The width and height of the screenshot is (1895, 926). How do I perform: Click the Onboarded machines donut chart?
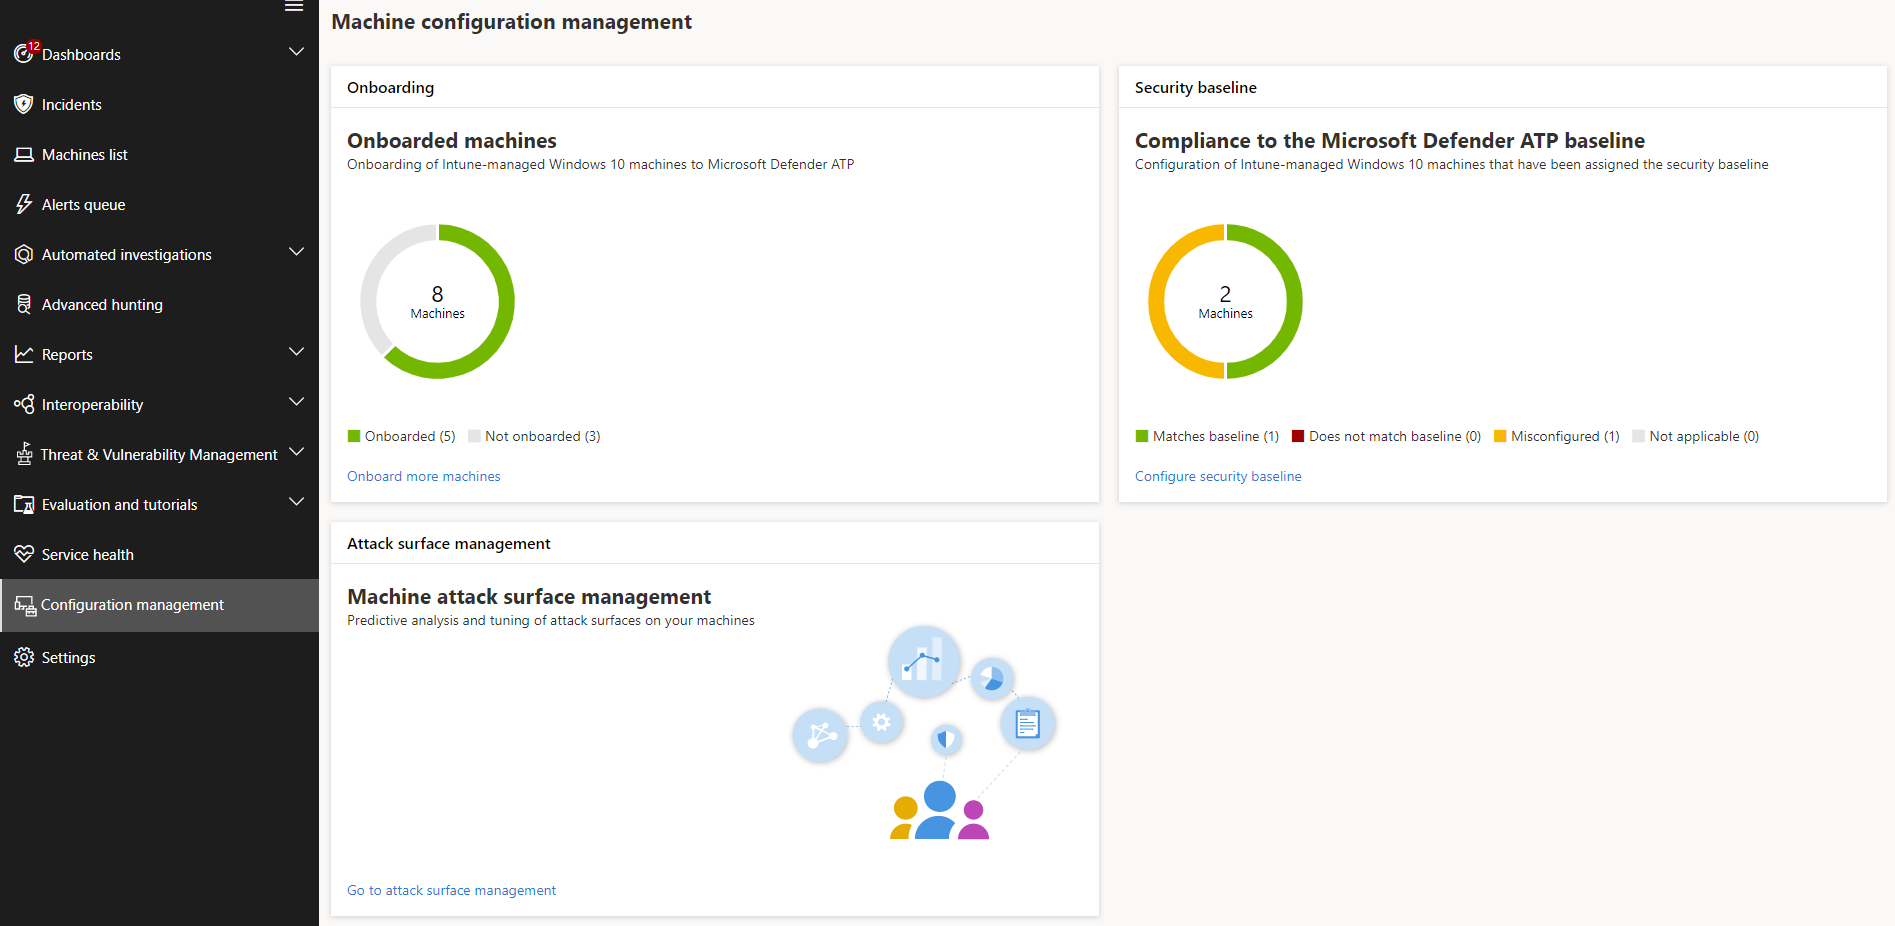pyautogui.click(x=438, y=301)
